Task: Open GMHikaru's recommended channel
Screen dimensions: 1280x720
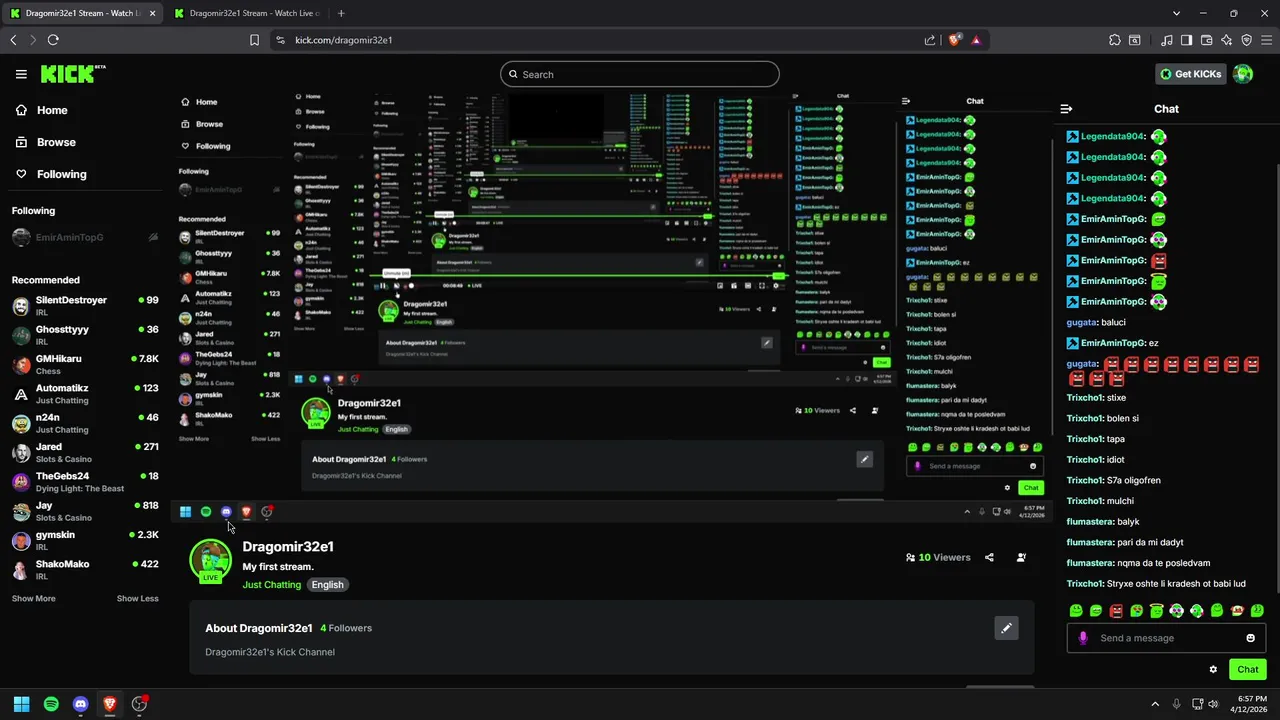Action: pyautogui.click(x=85, y=364)
